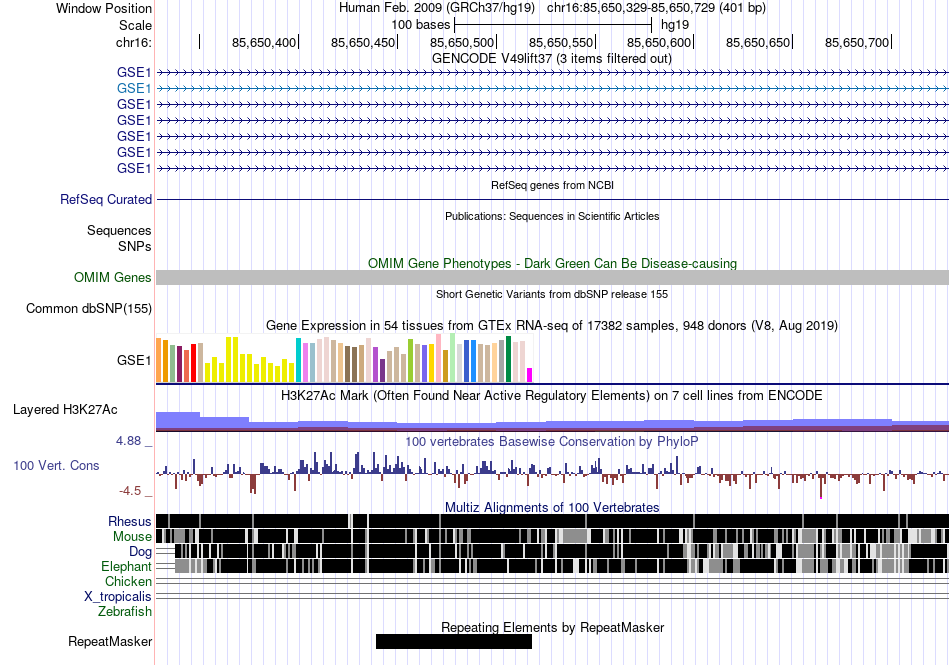The image size is (950, 665).
Task: Click the SNPs label in Publications track
Action: point(135,246)
